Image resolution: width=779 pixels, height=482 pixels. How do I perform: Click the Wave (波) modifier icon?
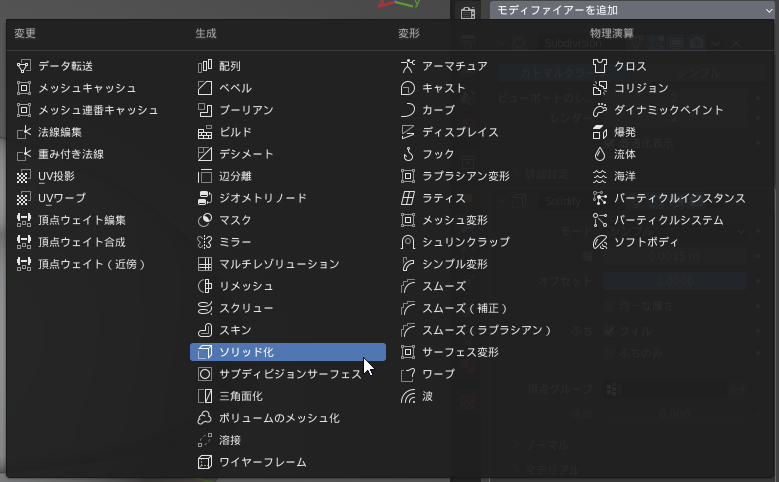[407, 396]
